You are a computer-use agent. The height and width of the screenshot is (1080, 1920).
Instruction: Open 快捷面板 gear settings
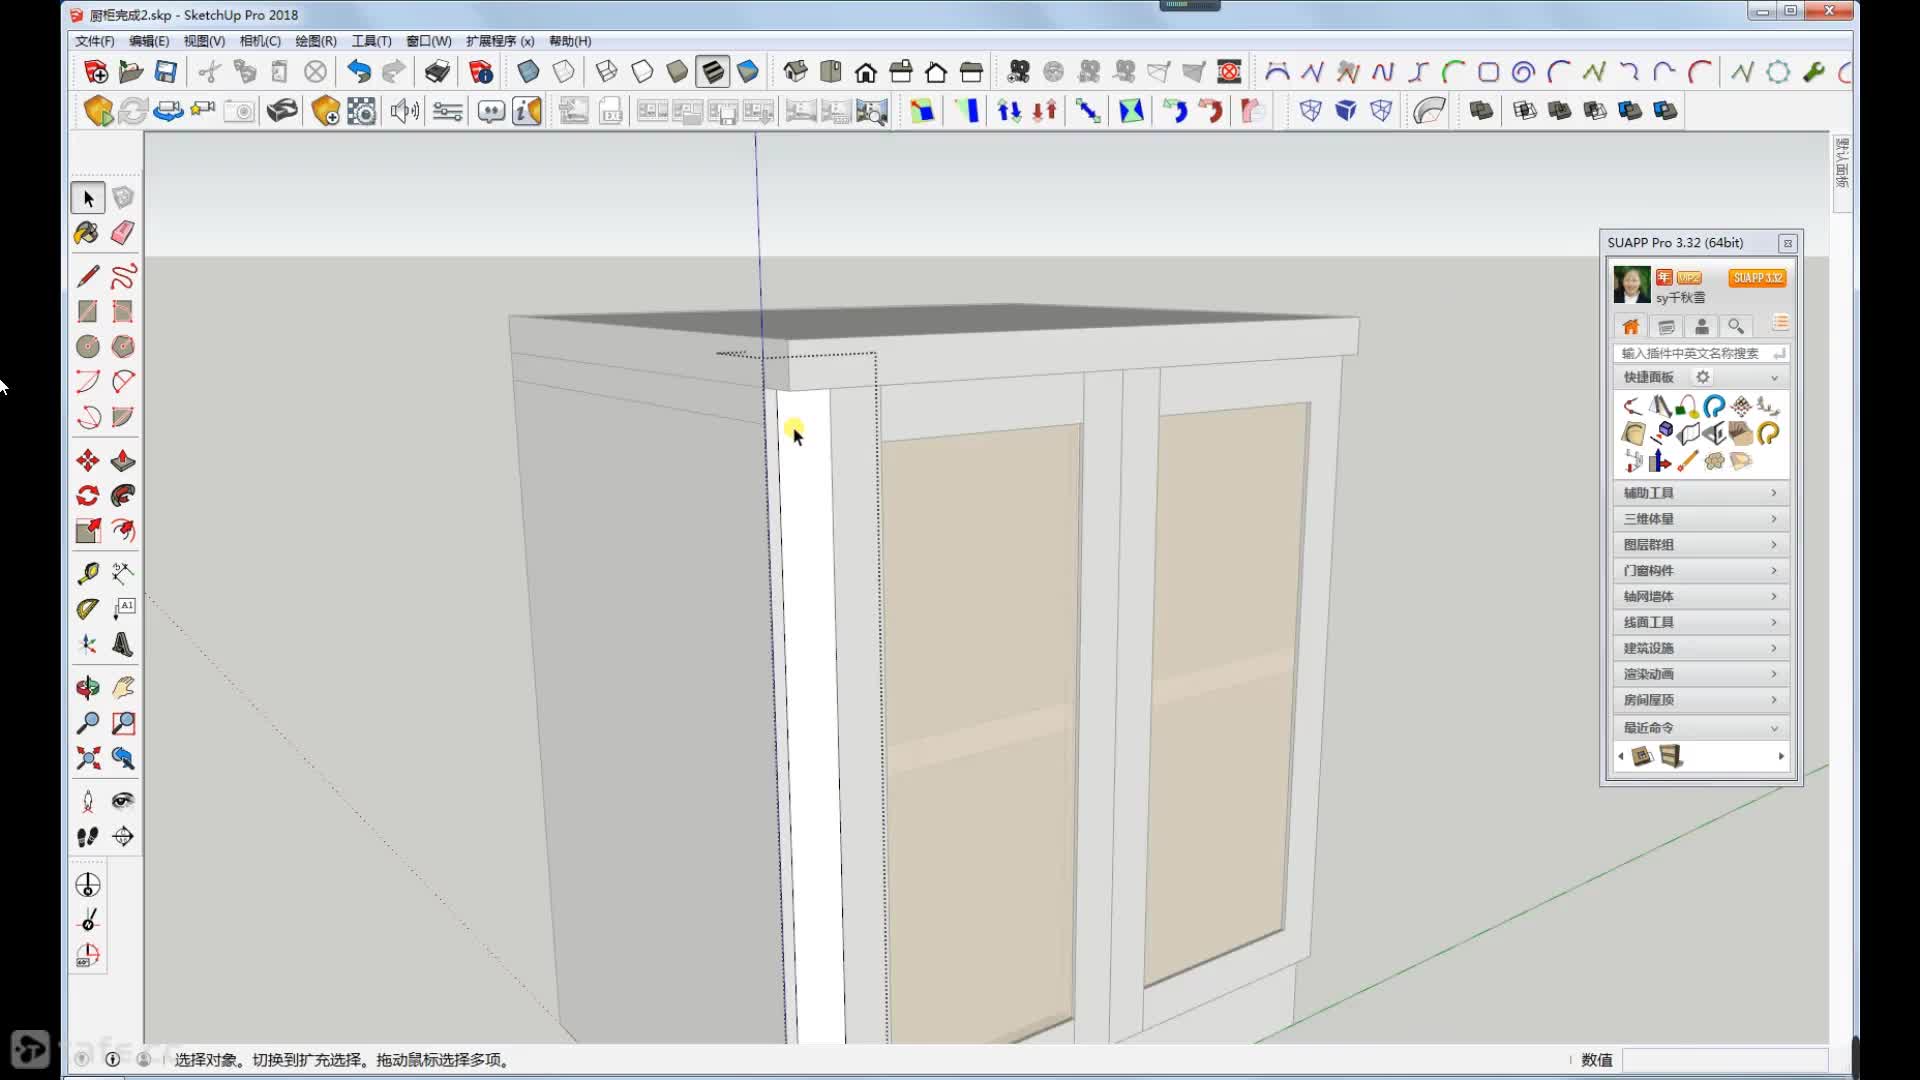pyautogui.click(x=1702, y=377)
